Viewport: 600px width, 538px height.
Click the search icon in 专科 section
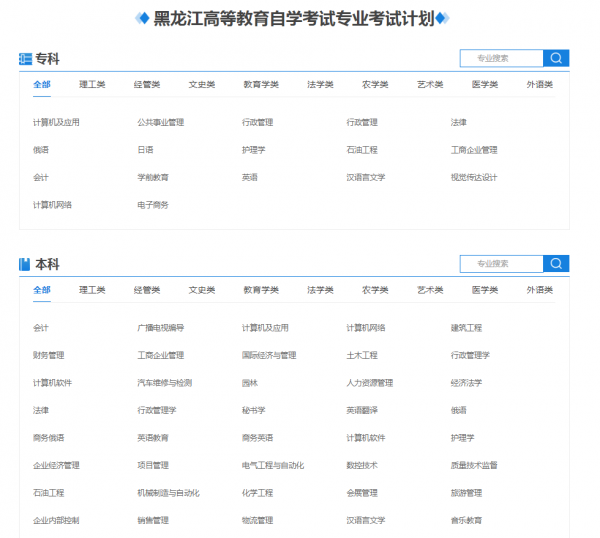[x=556, y=58]
